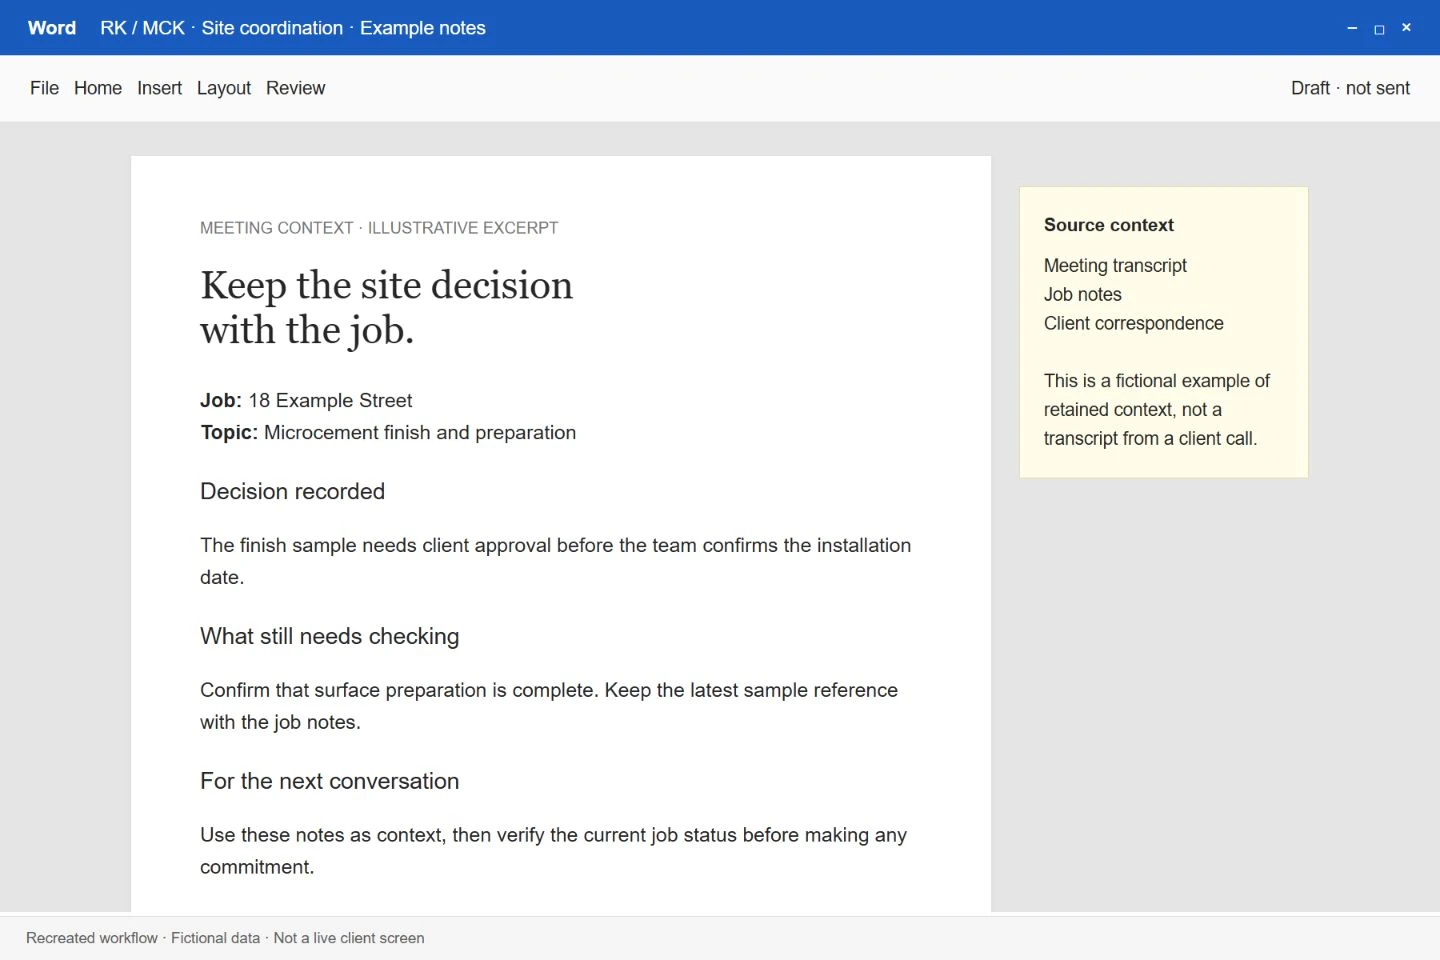Click the 'Decision recorded' subheading
1440x960 pixels.
(x=292, y=491)
